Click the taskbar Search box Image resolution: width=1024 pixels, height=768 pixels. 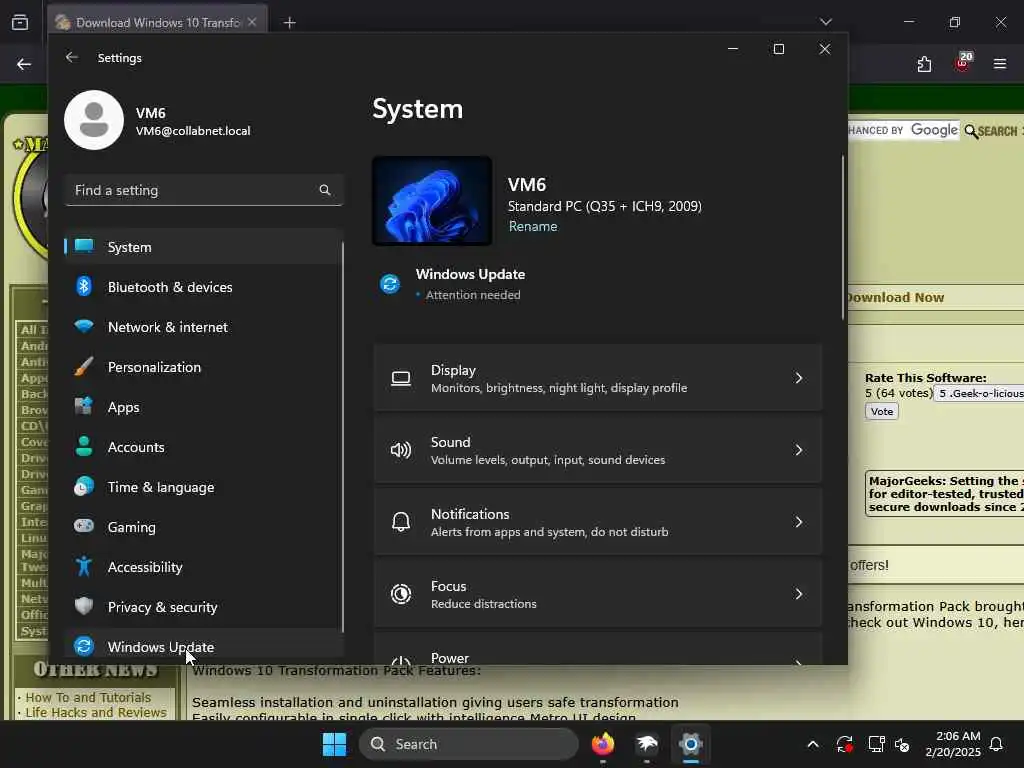coord(469,744)
